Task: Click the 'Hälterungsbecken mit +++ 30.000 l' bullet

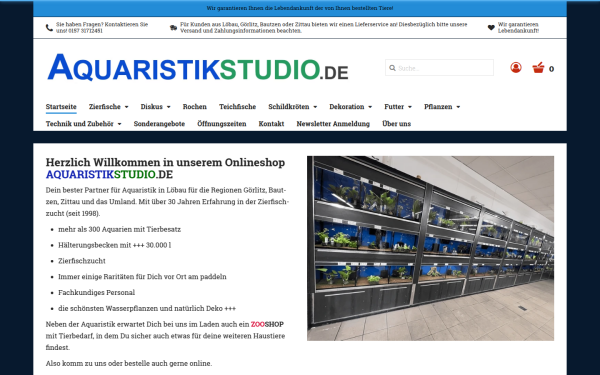Action: click(x=115, y=245)
